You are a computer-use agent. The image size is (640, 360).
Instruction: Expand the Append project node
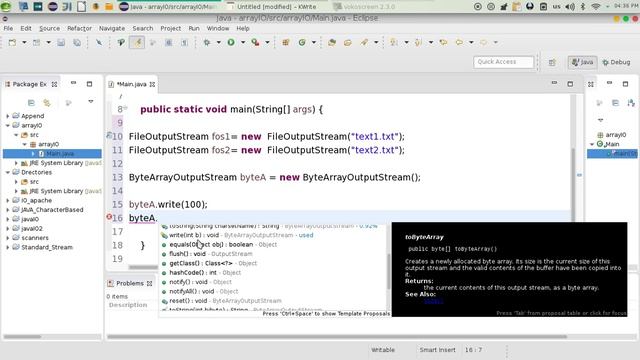(8, 116)
